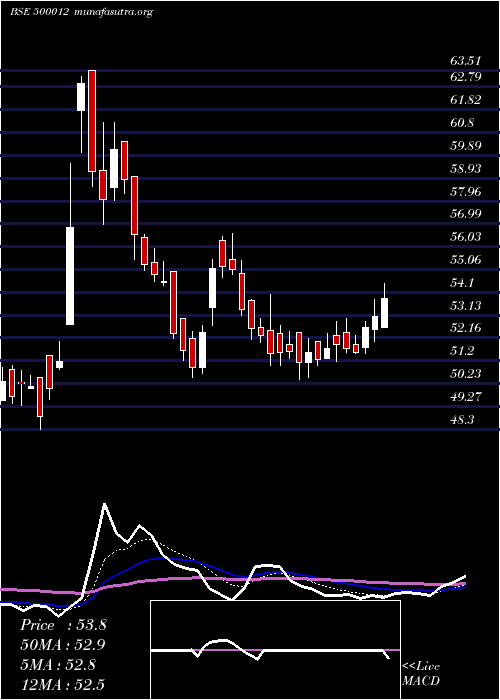500x700 pixels.
Task: Click the BSE 500012 chart title
Action: pyautogui.click(x=81, y=12)
